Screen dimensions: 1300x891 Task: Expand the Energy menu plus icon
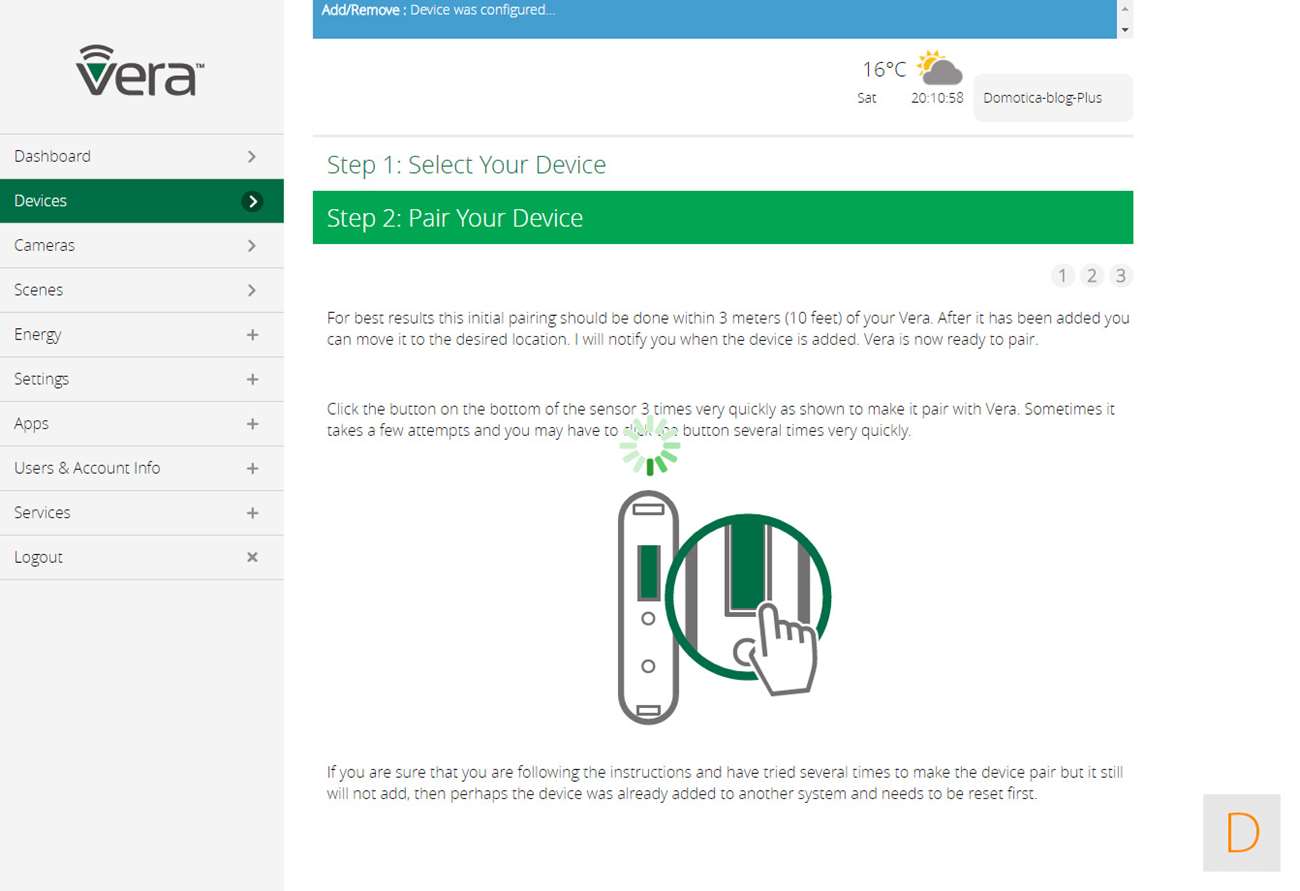tap(252, 335)
